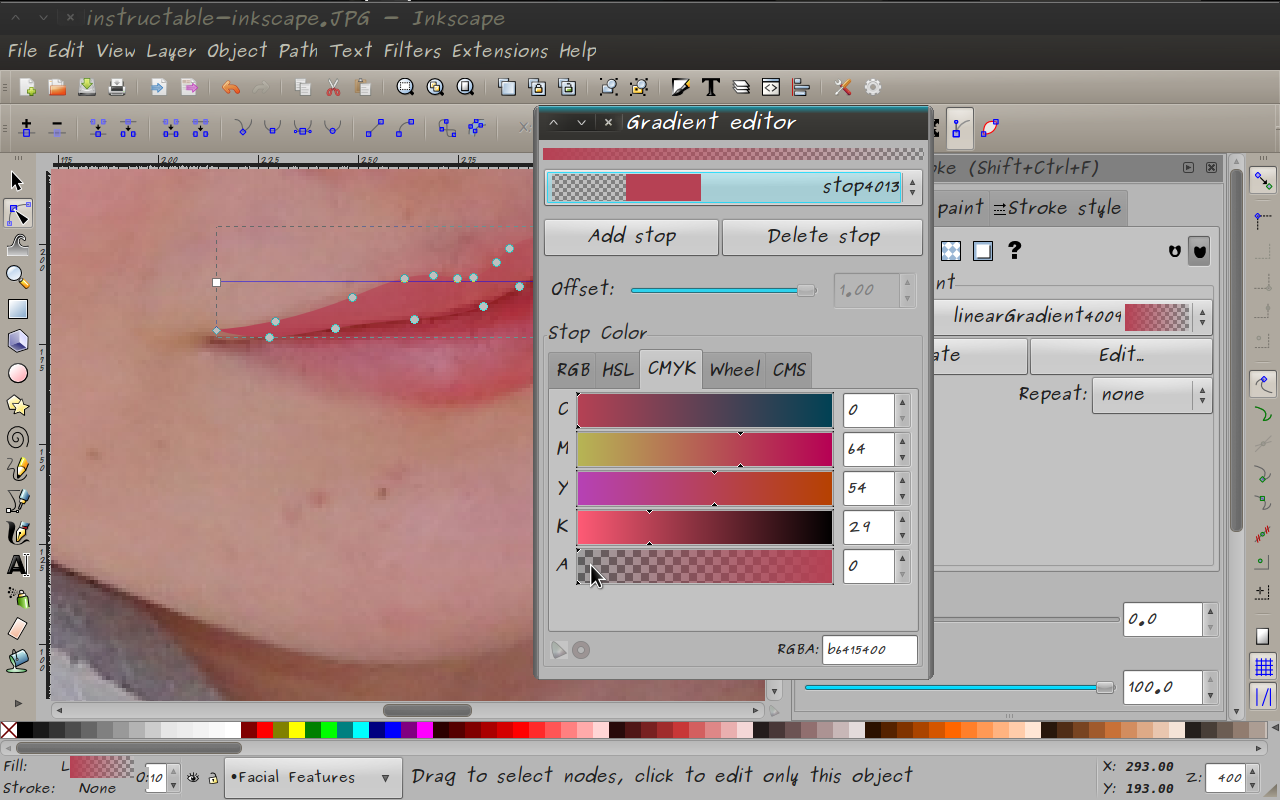Click inside the RGBA value field
The width and height of the screenshot is (1280, 800).
(x=869, y=649)
